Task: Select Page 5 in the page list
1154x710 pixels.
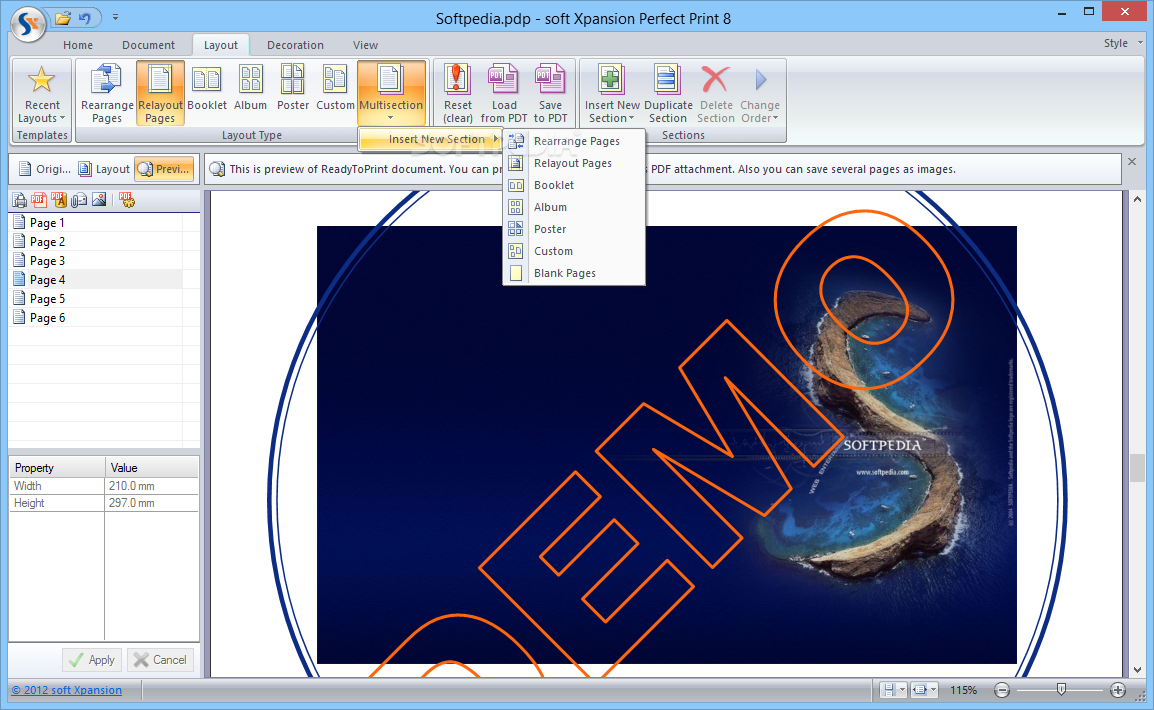Action: pyautogui.click(x=96, y=299)
